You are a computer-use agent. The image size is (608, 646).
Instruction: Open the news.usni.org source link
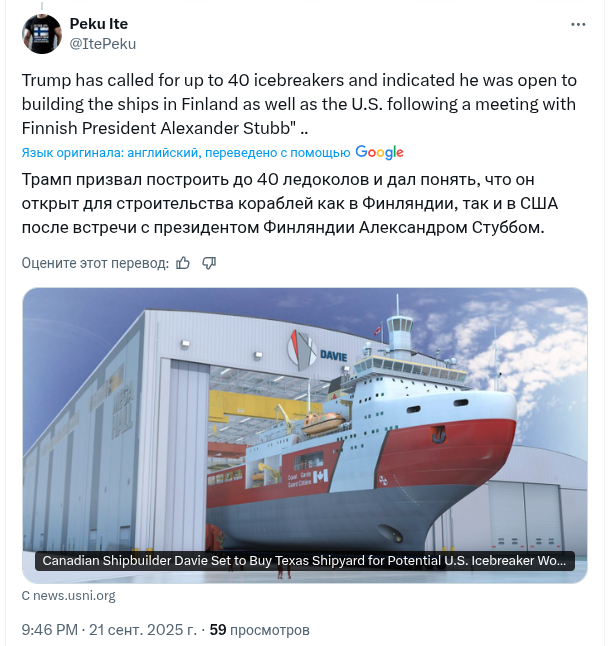tap(69, 596)
